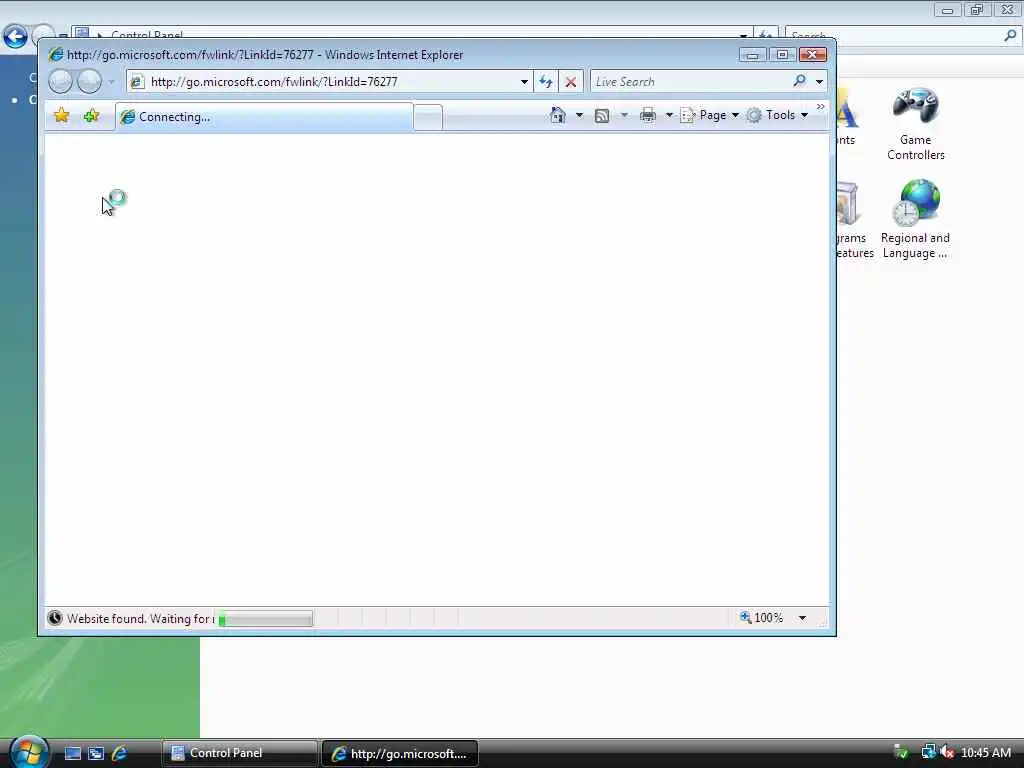This screenshot has width=1024, height=768.
Task: Maximize the Internet Explorer window
Action: coord(782,55)
